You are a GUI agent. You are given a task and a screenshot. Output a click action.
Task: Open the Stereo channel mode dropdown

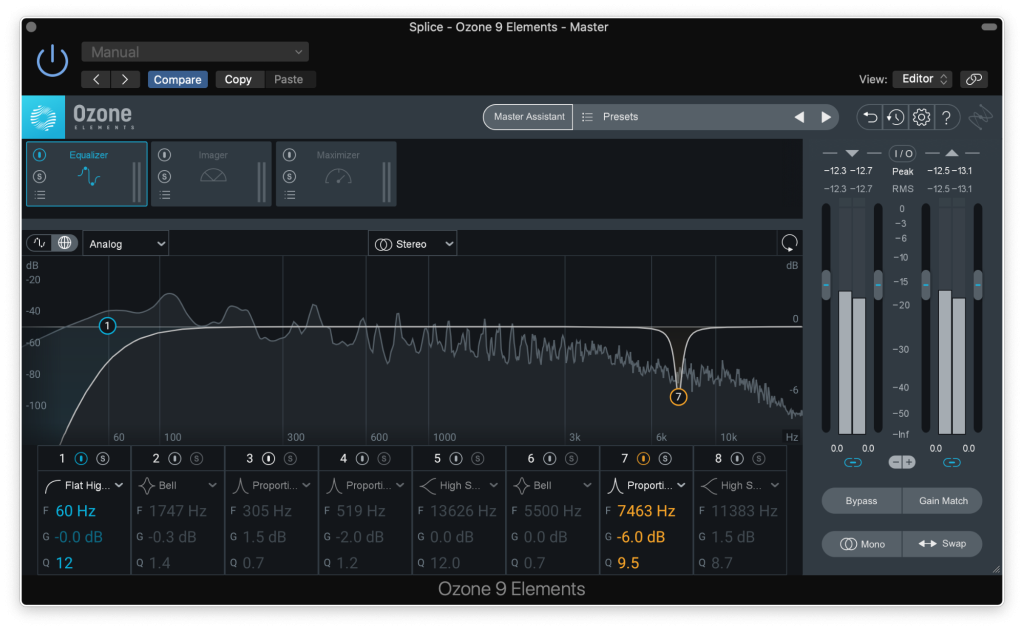[413, 244]
